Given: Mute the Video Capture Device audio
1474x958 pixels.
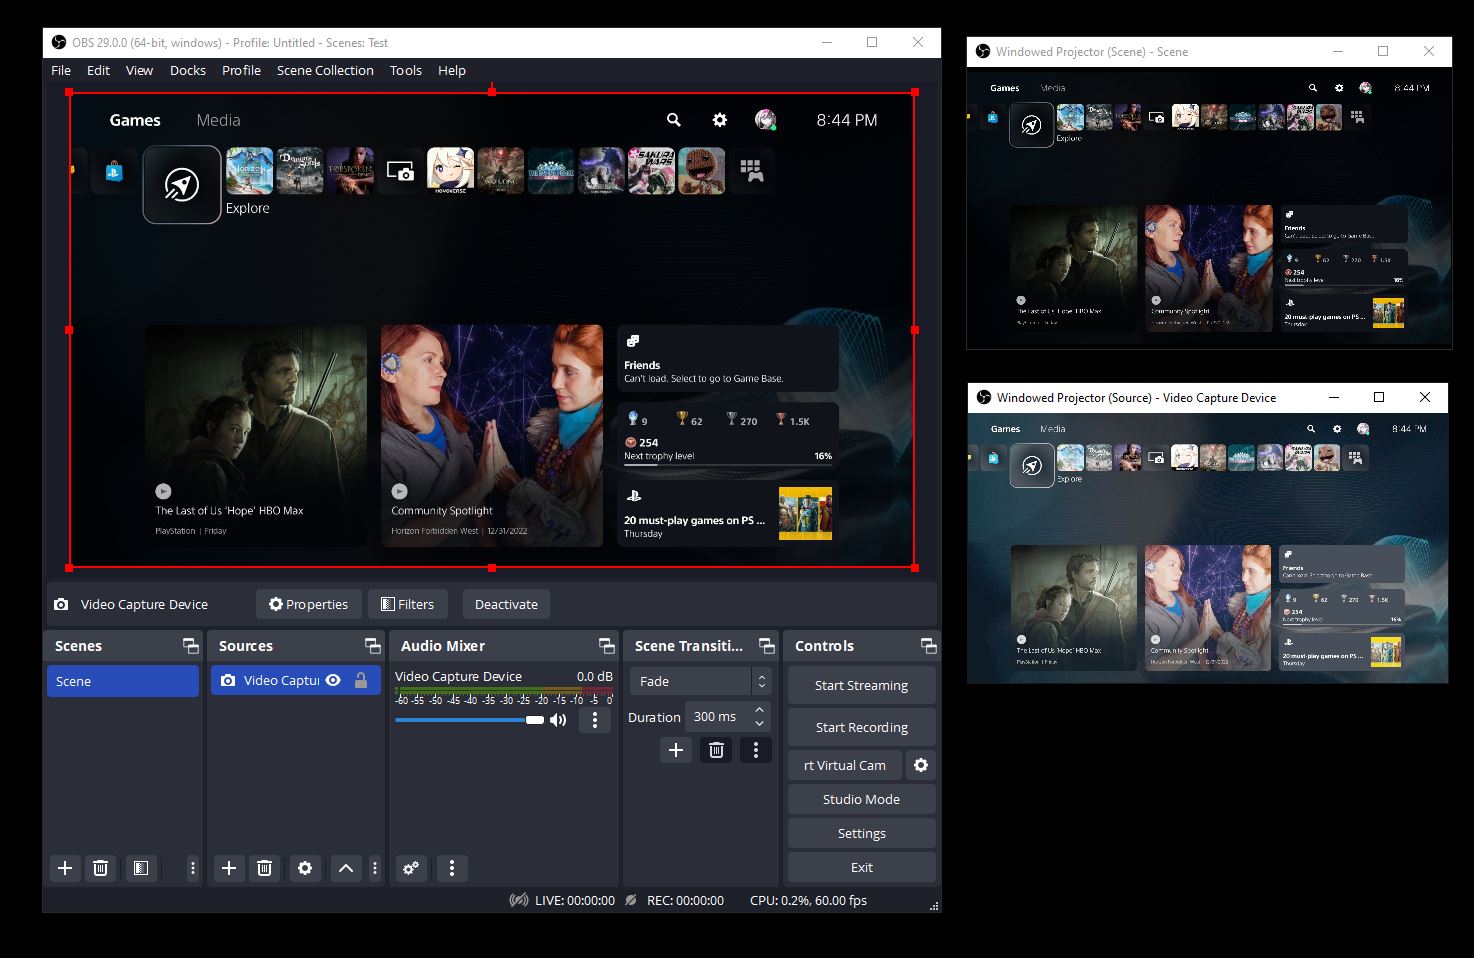Looking at the screenshot, I should (558, 720).
